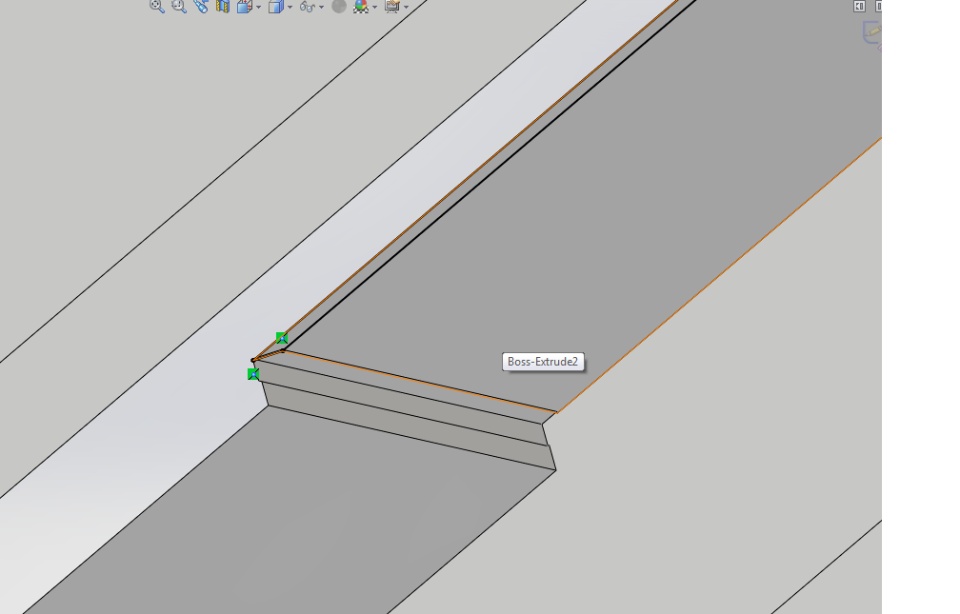This screenshot has width=960, height=614.
Task: Select the lower green sketch relation marker
Action: coord(253,374)
